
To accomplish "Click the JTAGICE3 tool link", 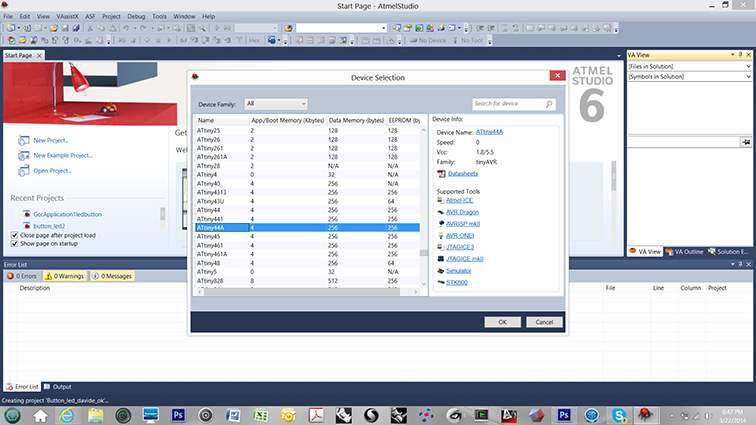I will click(x=460, y=247).
